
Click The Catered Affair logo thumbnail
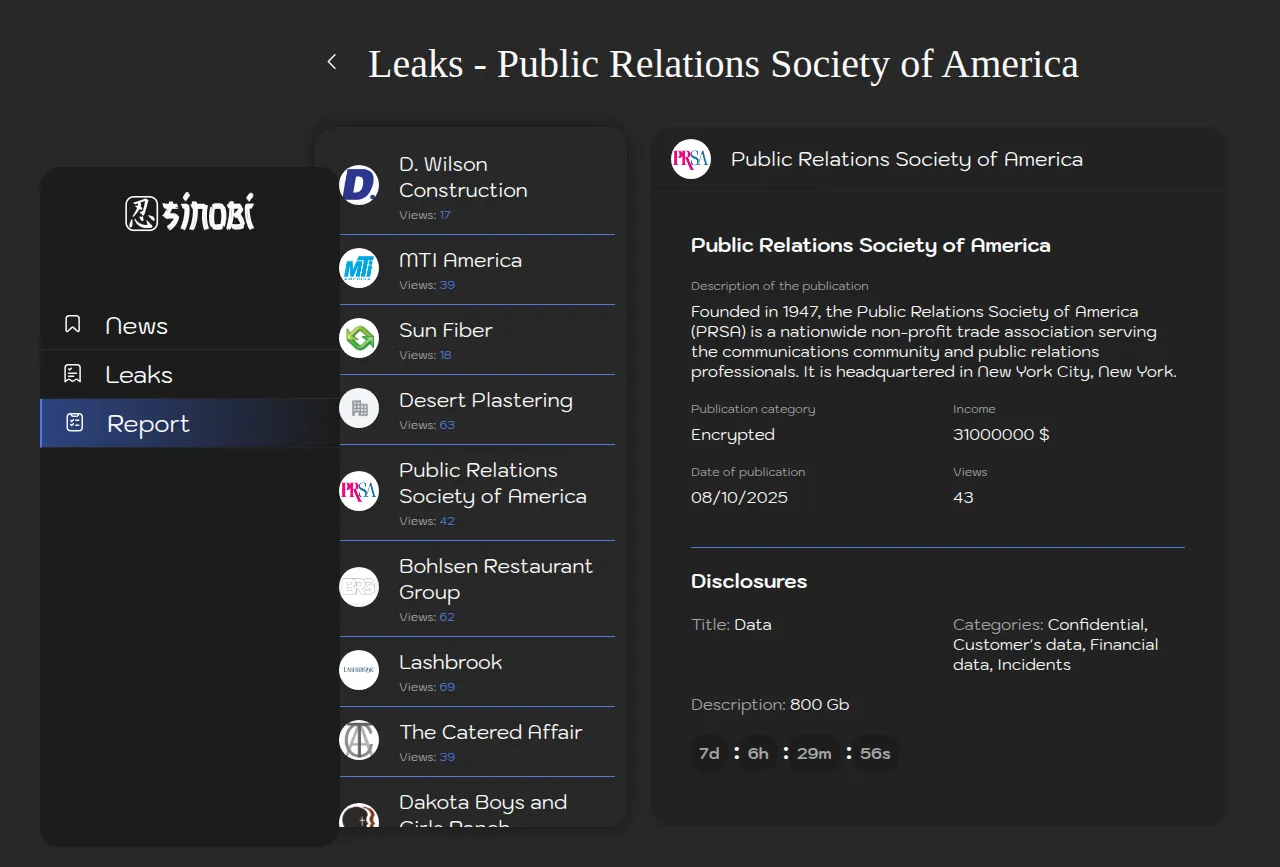click(x=359, y=740)
